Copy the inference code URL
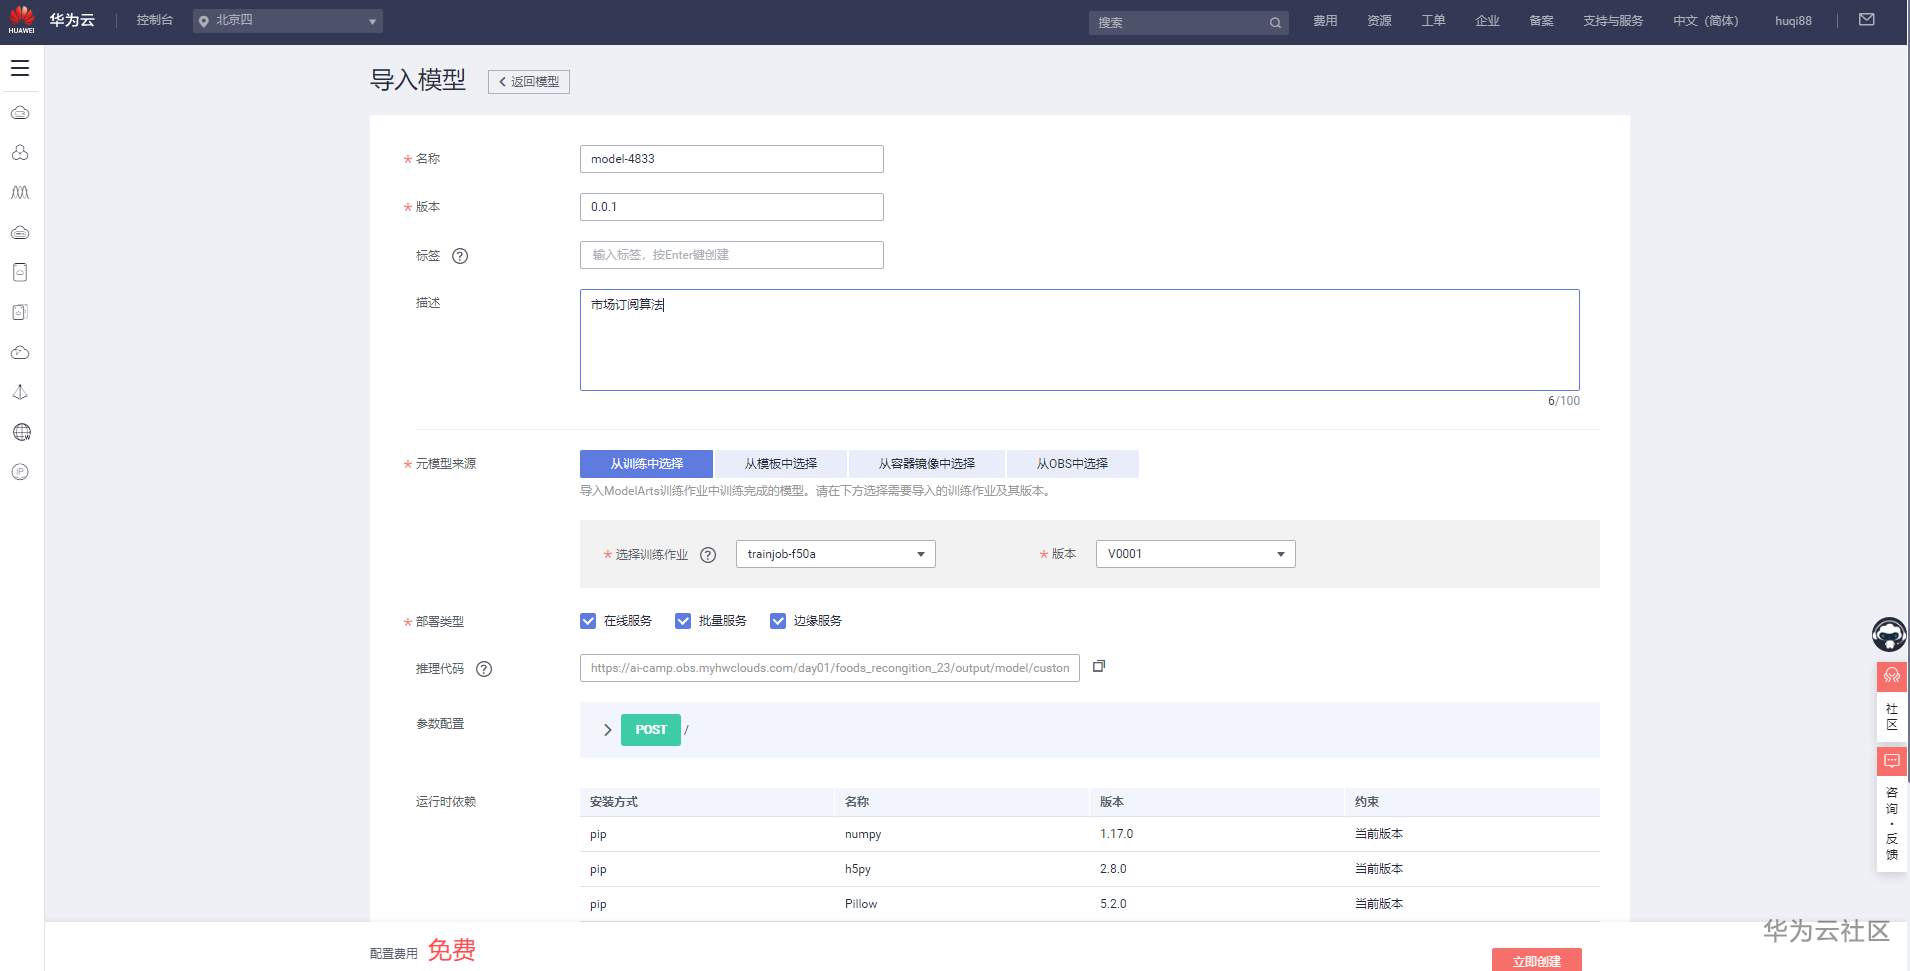Image resolution: width=1910 pixels, height=971 pixels. (x=1099, y=666)
